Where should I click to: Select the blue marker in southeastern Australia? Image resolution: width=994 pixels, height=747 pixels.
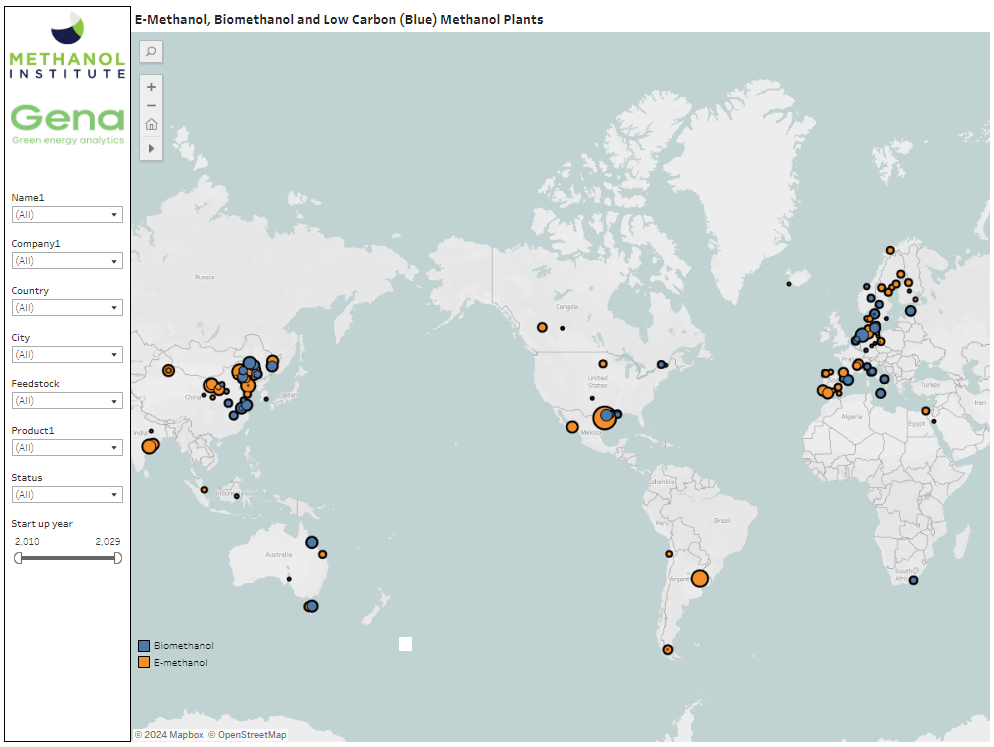[312, 606]
